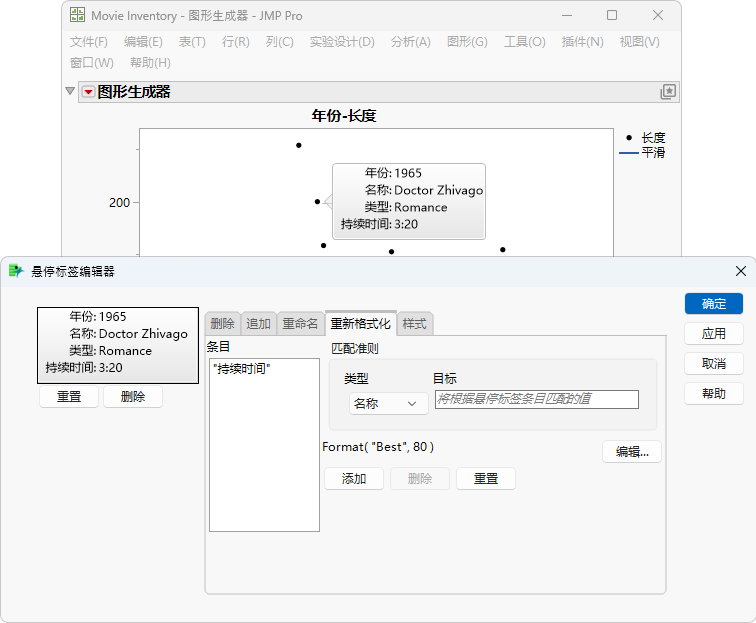Switch to the 样式 tab
Screen dimensions: 756x623
[415, 324]
